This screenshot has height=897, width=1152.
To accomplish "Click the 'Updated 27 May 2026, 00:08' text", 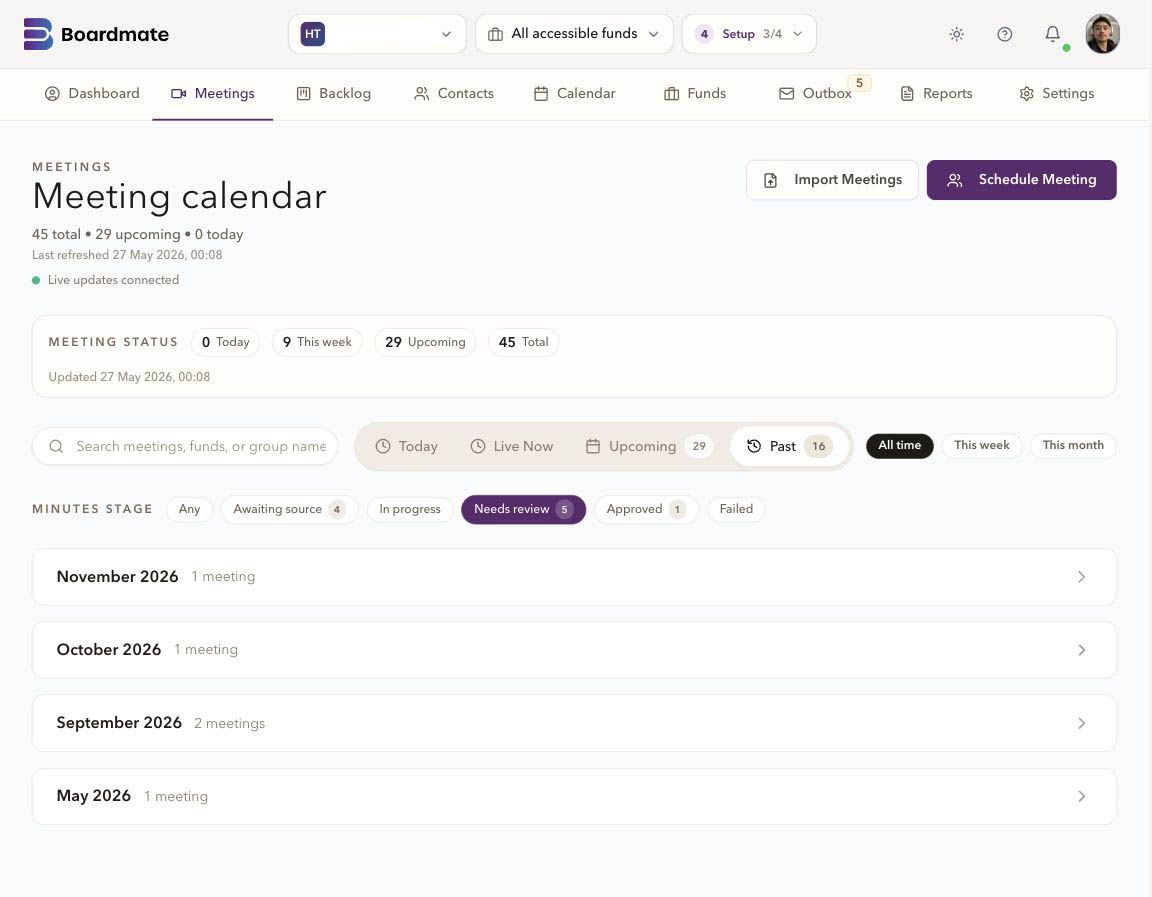I will (129, 377).
